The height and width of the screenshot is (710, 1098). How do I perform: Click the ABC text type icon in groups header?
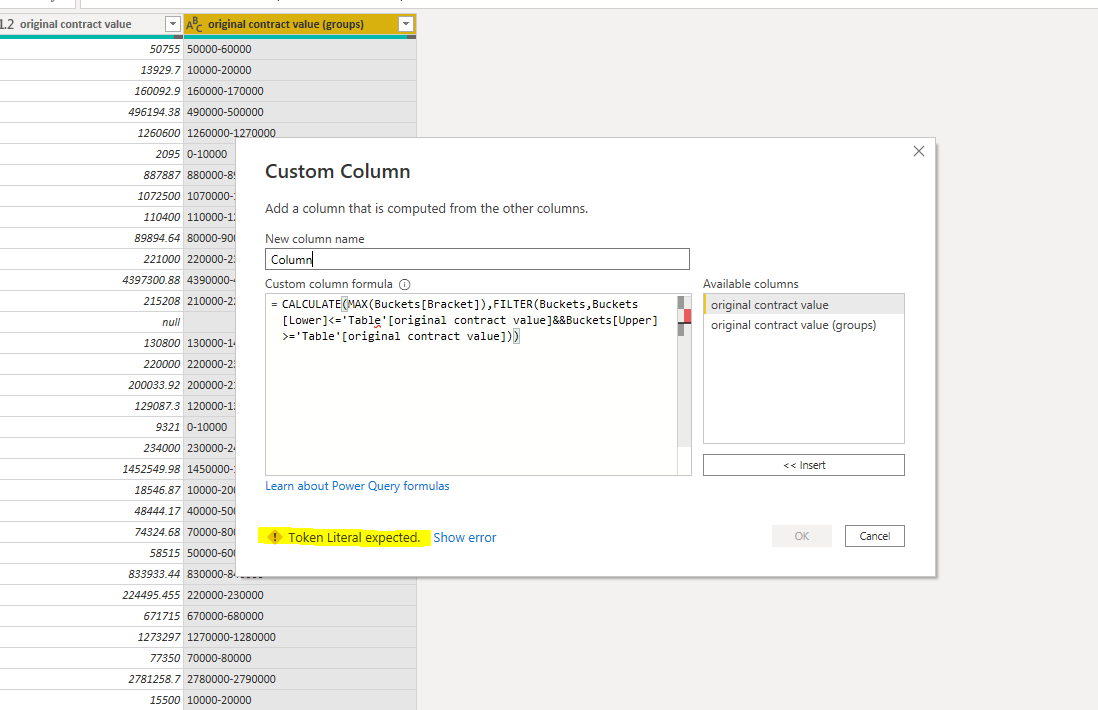[194, 25]
